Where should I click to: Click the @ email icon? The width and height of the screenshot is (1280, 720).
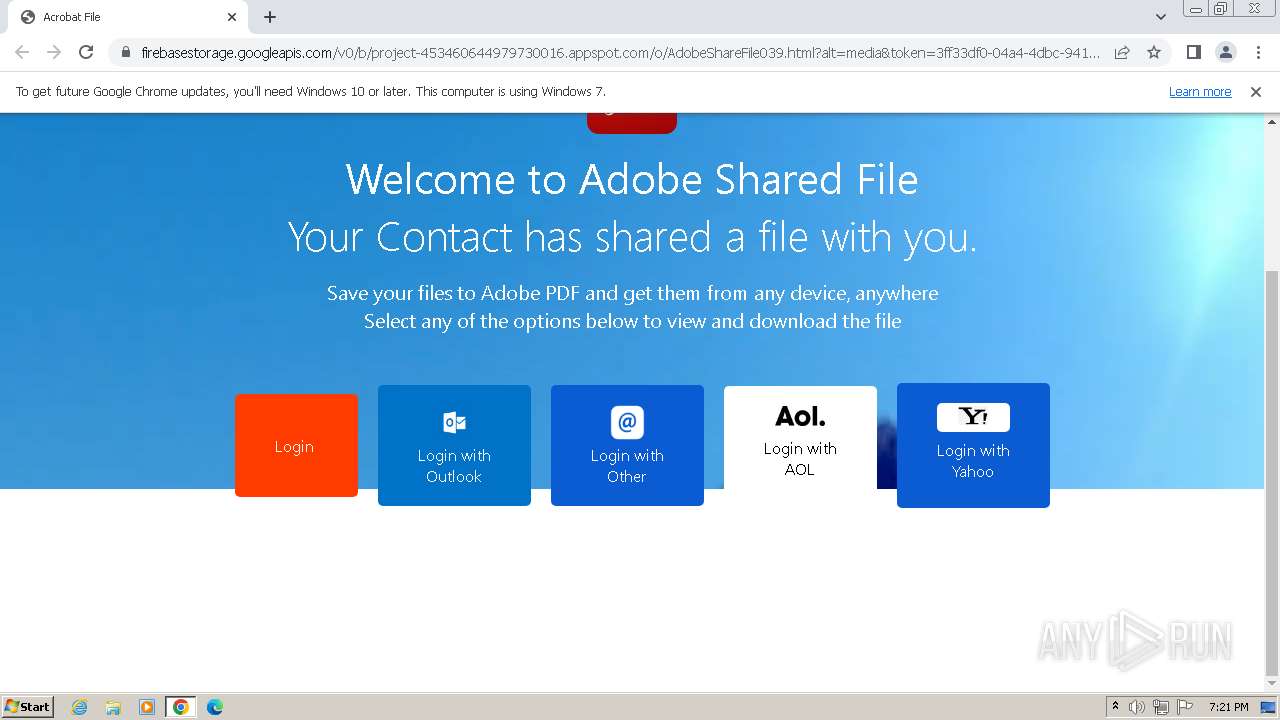coord(627,422)
